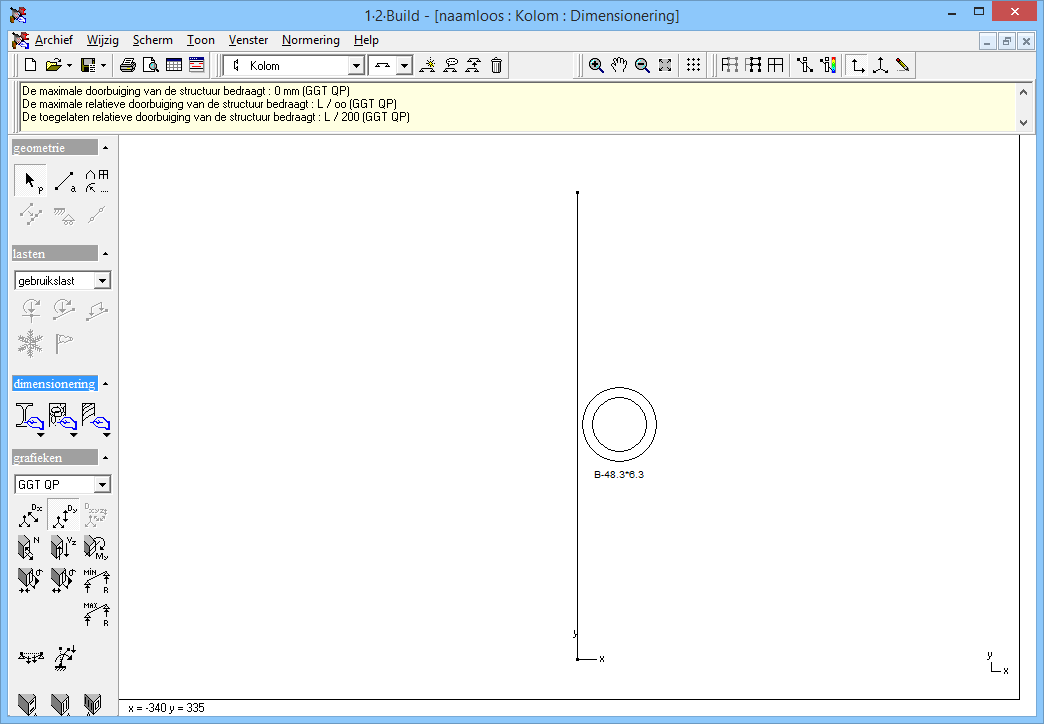The image size is (1044, 724).
Task: Toggle the Dy deflection graph button
Action: point(64,515)
